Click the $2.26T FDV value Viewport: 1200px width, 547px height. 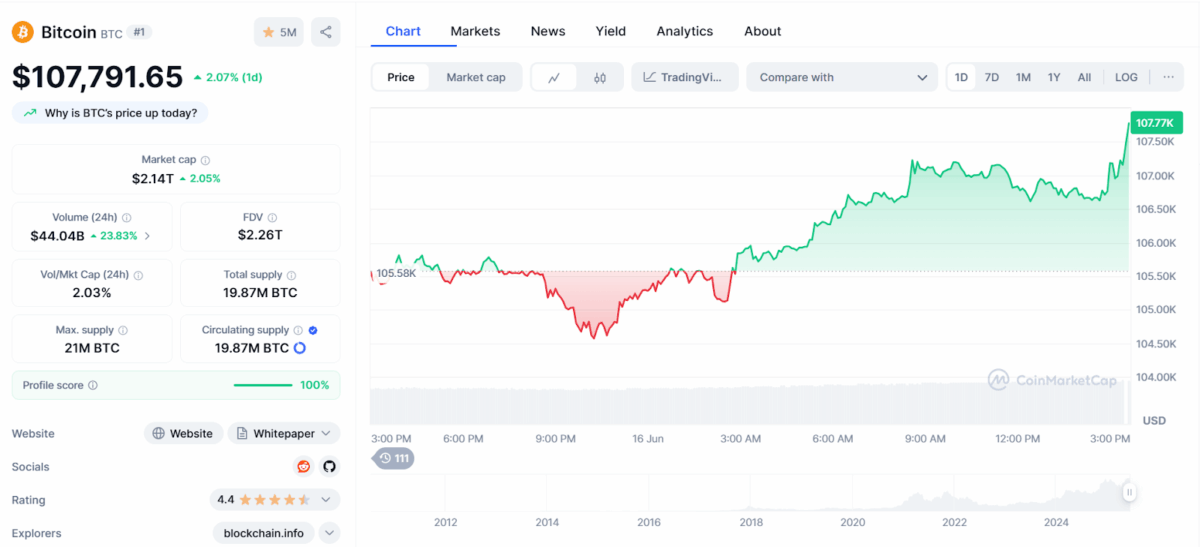pos(260,235)
